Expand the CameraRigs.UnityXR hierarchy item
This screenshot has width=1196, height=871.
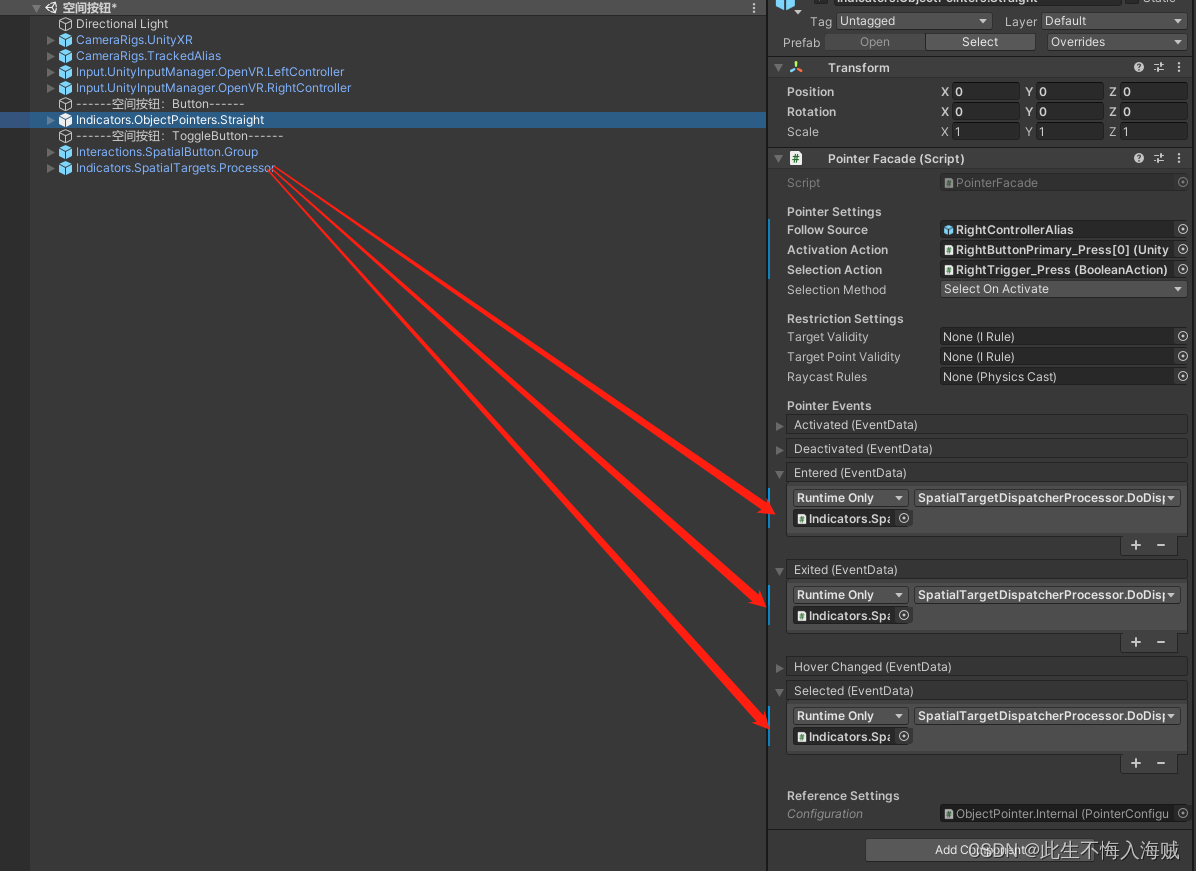click(x=48, y=39)
